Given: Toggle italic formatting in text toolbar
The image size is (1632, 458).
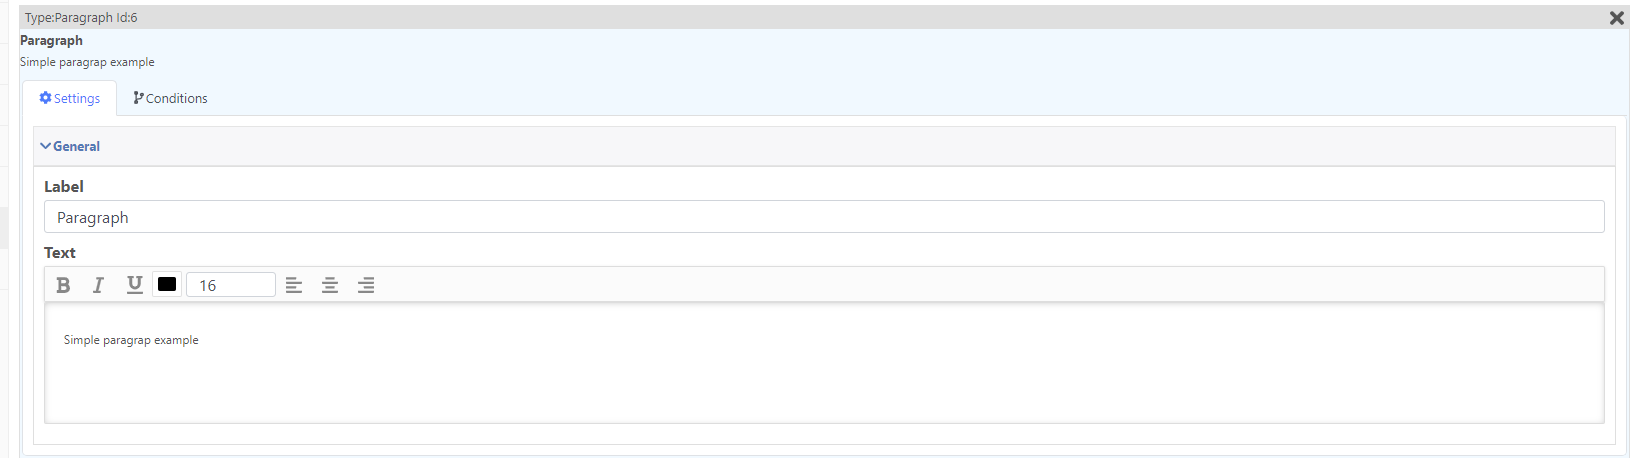Looking at the screenshot, I should click(98, 285).
